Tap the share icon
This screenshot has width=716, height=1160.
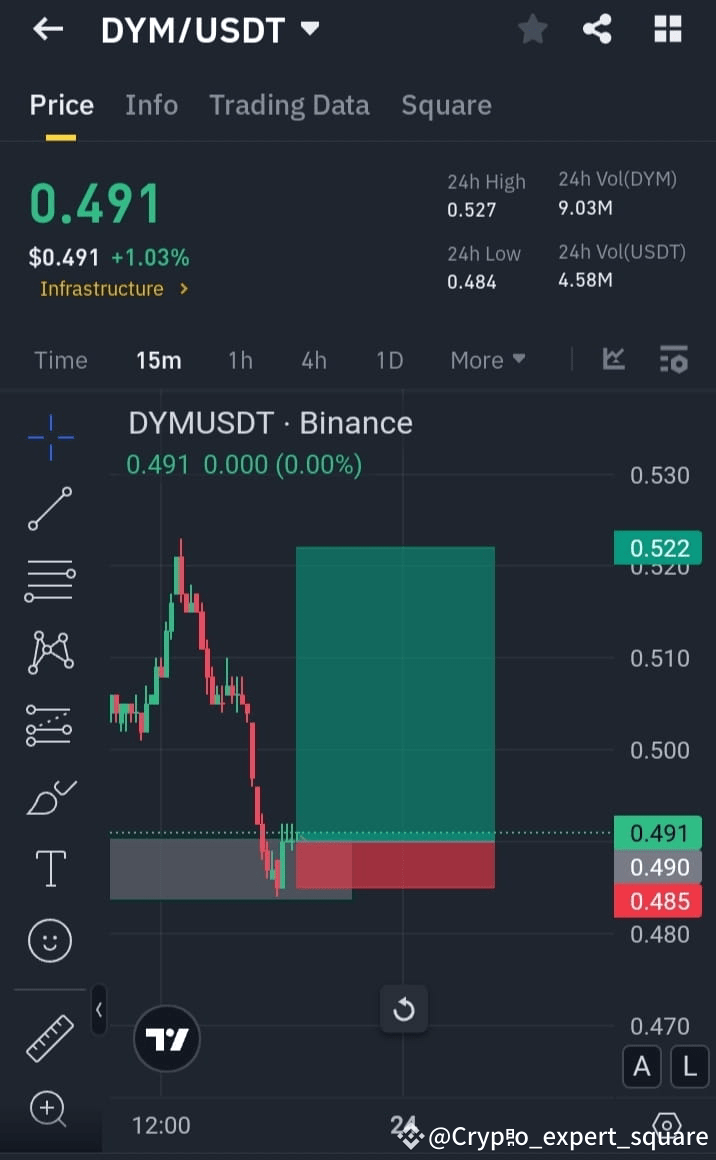(x=598, y=30)
